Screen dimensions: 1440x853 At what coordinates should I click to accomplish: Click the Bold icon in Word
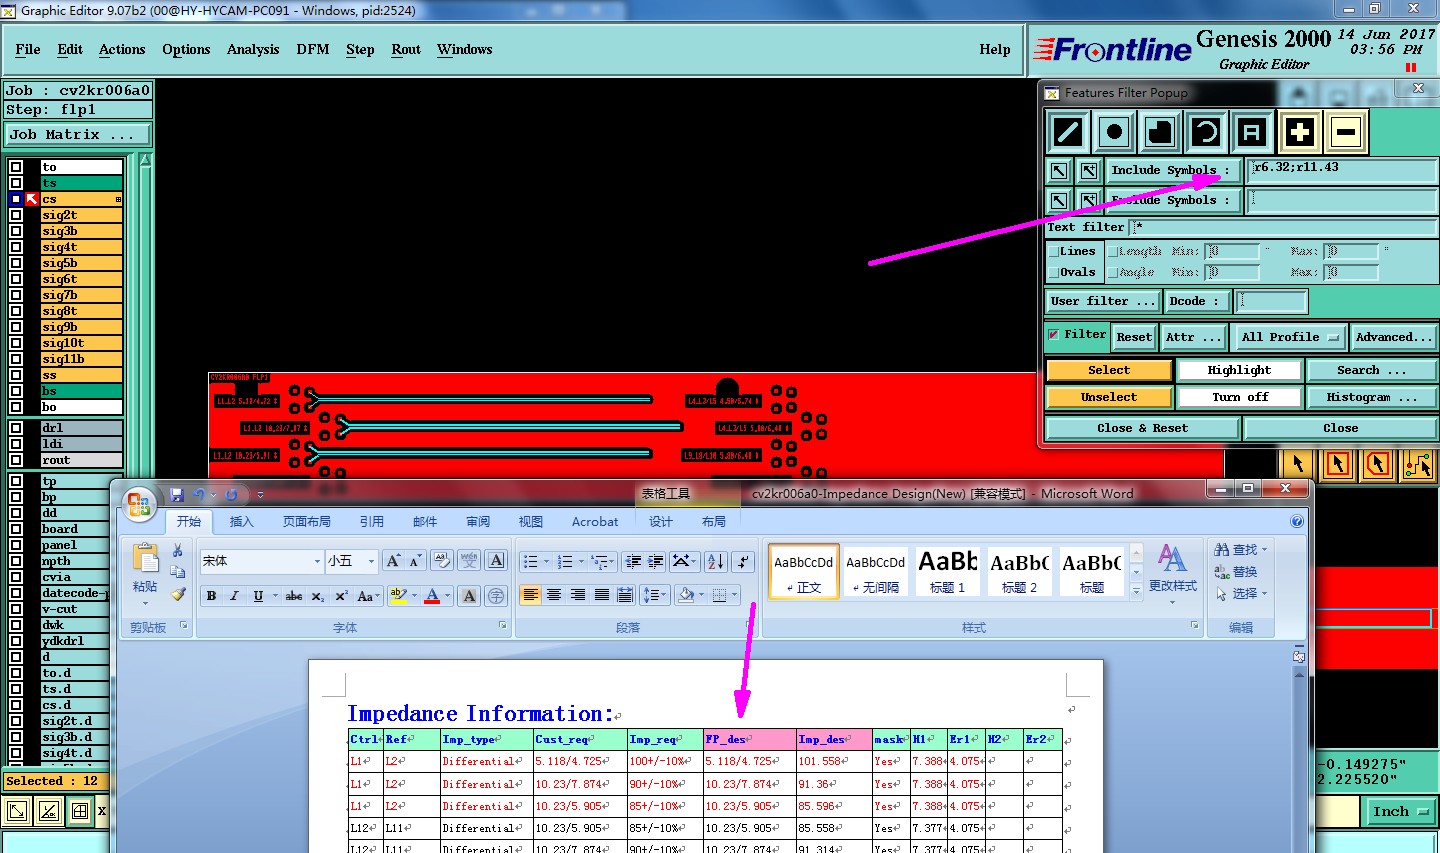point(211,596)
